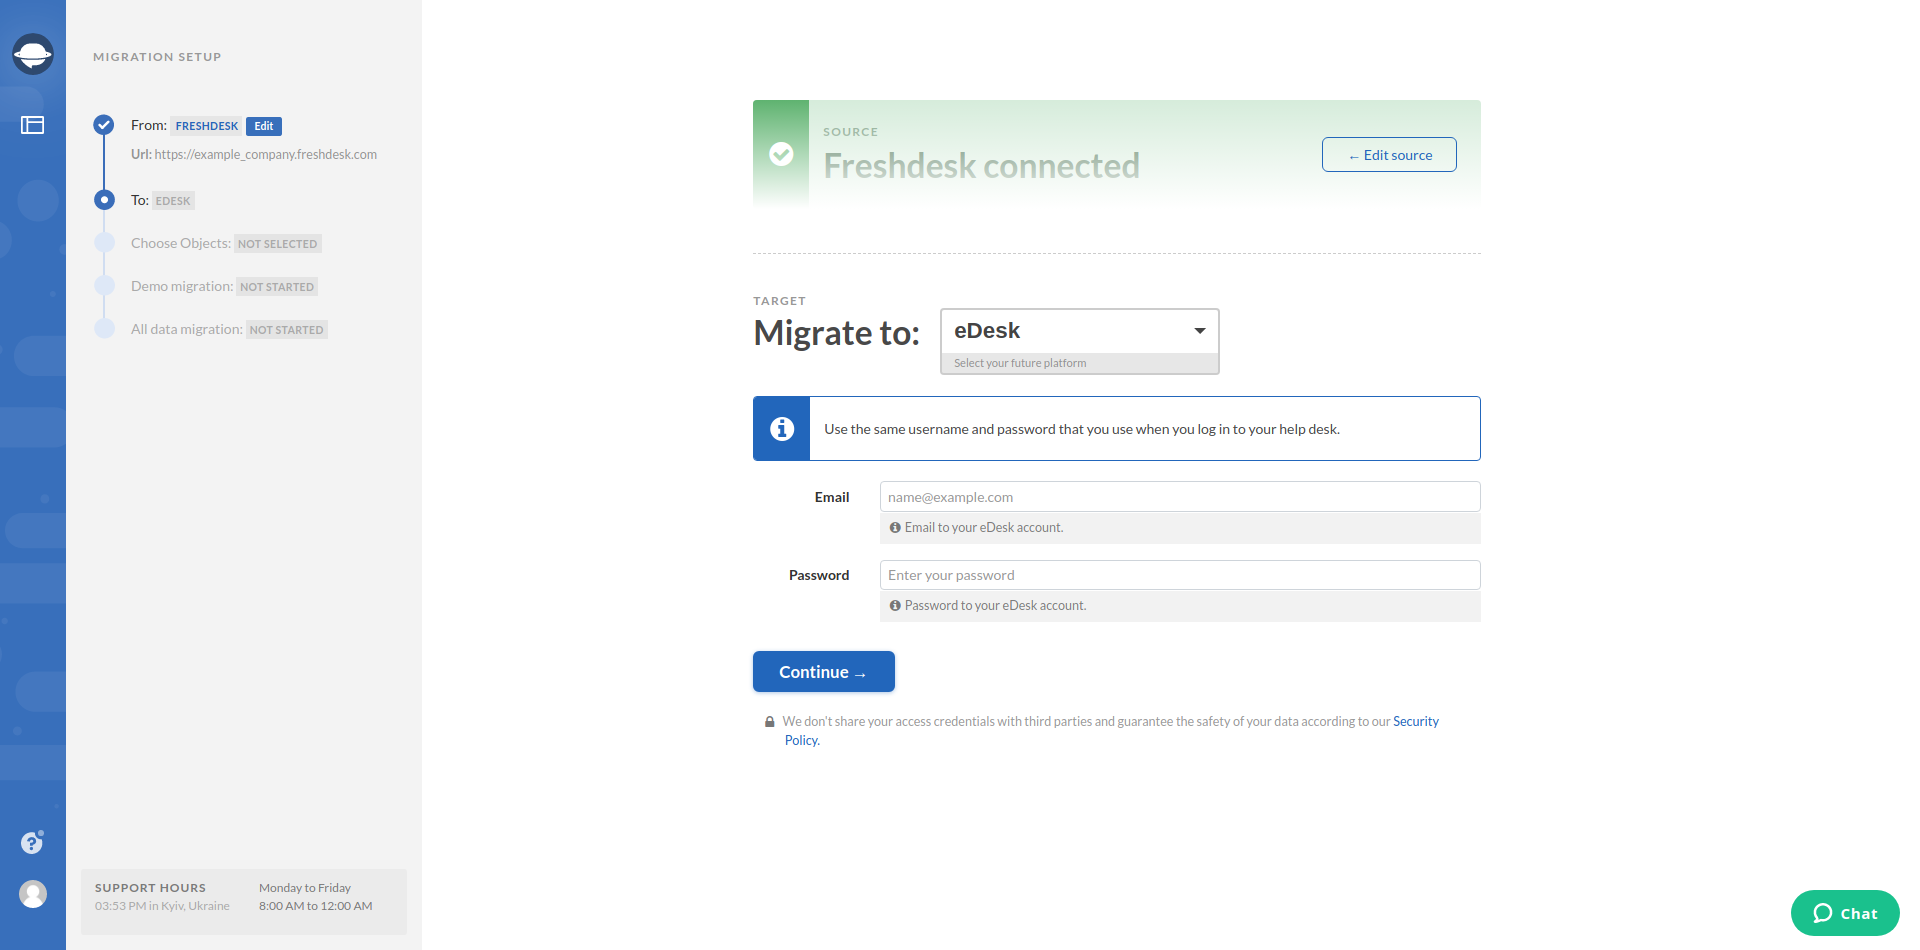Open the migrations list icon in sidebar
This screenshot has height=950, width=1920.
pos(33,125)
